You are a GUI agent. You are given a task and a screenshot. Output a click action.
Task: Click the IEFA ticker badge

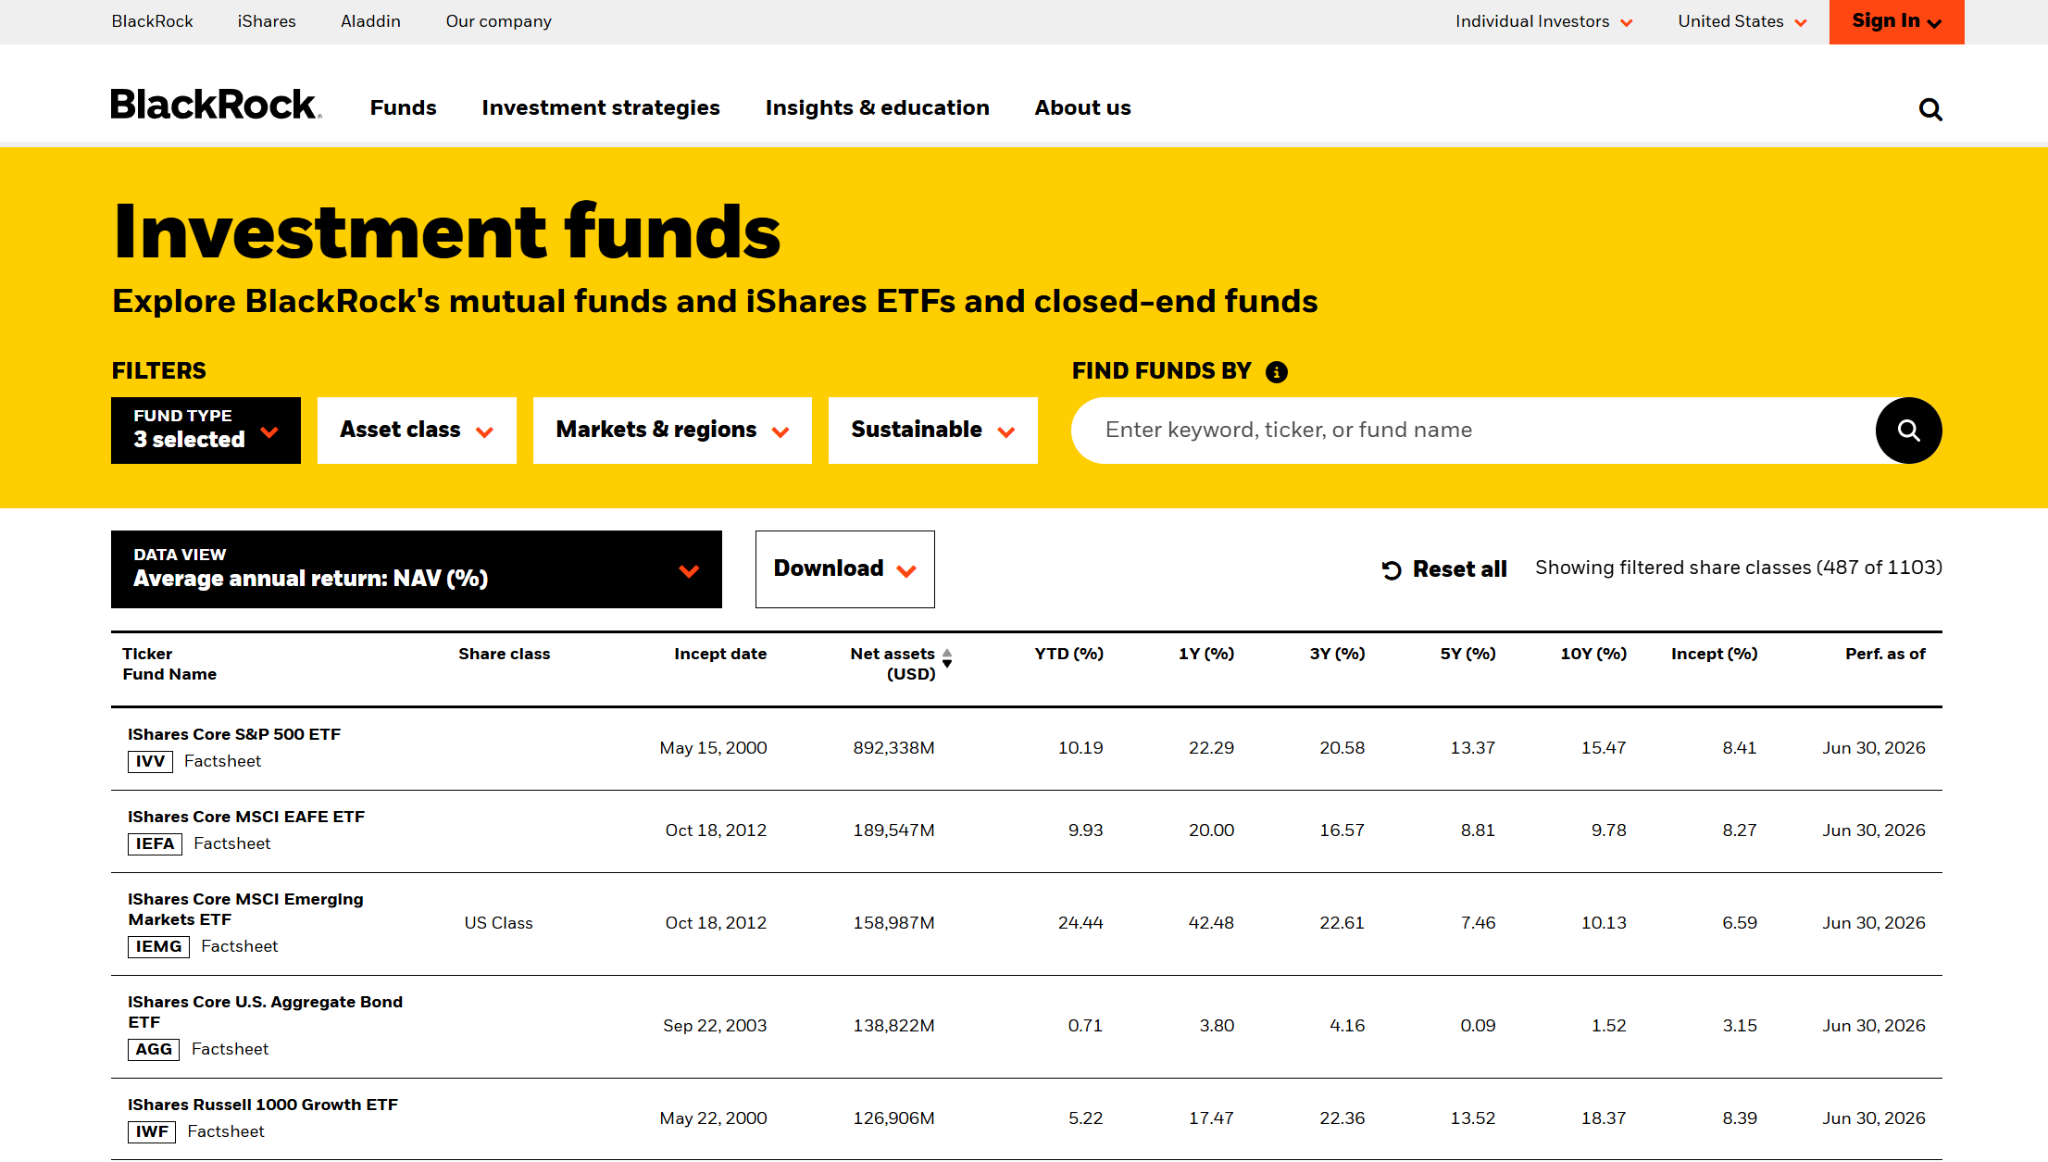(x=155, y=844)
